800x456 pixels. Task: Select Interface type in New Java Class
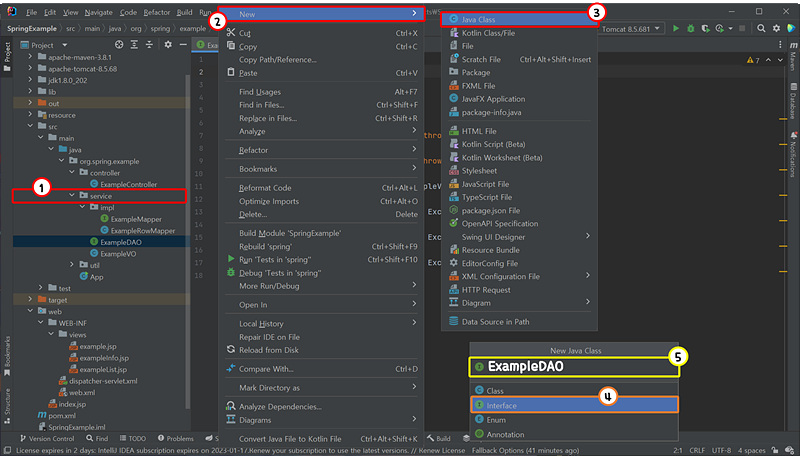pos(574,405)
